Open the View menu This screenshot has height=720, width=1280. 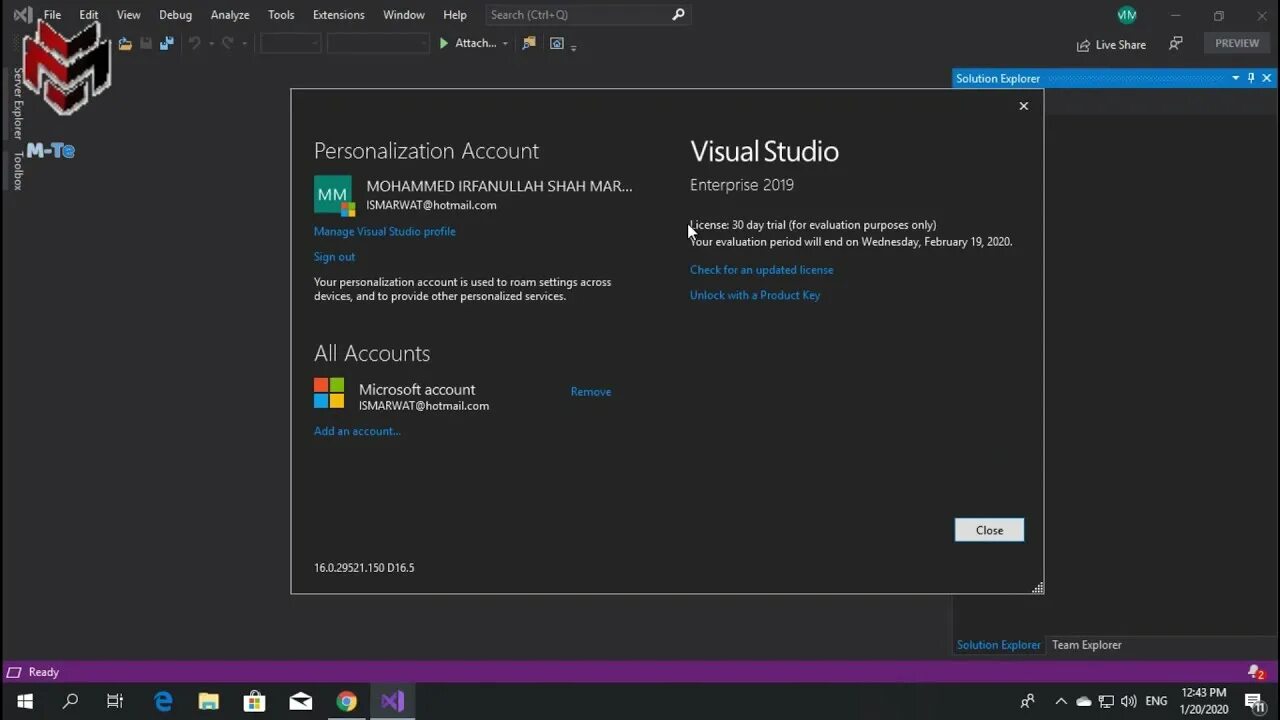coord(129,15)
